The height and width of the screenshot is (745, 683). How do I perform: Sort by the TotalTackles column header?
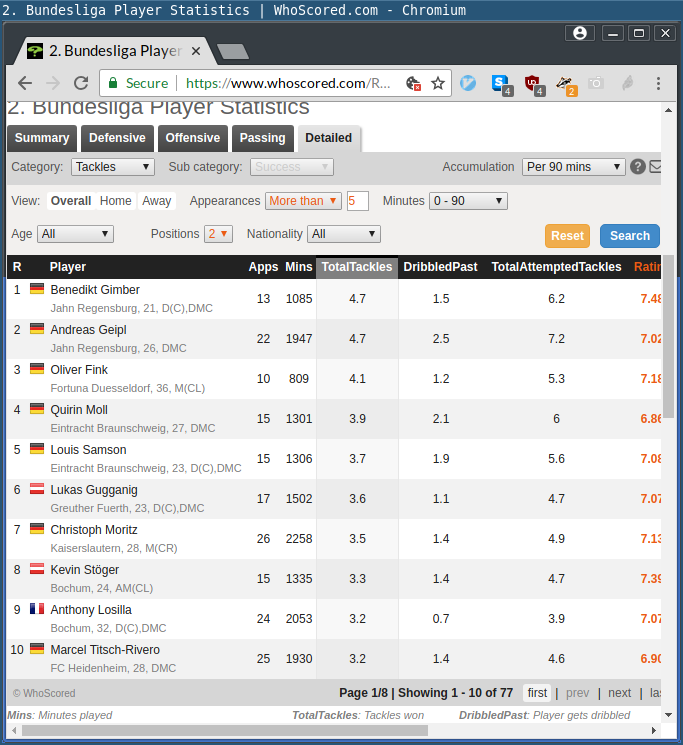coord(357,267)
